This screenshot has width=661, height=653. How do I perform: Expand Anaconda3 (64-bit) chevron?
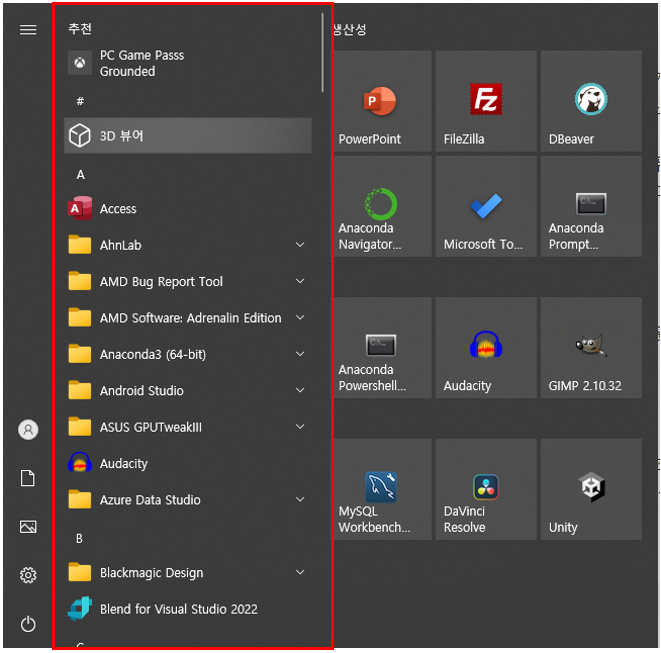(x=300, y=354)
